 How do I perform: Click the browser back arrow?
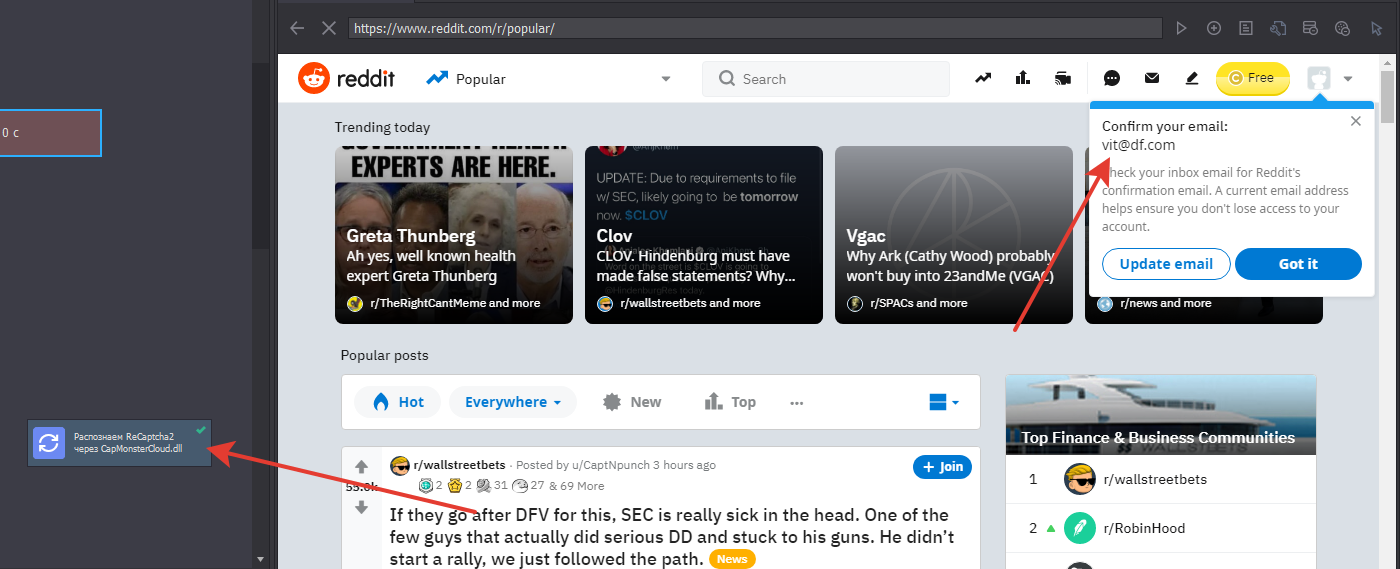click(x=297, y=28)
